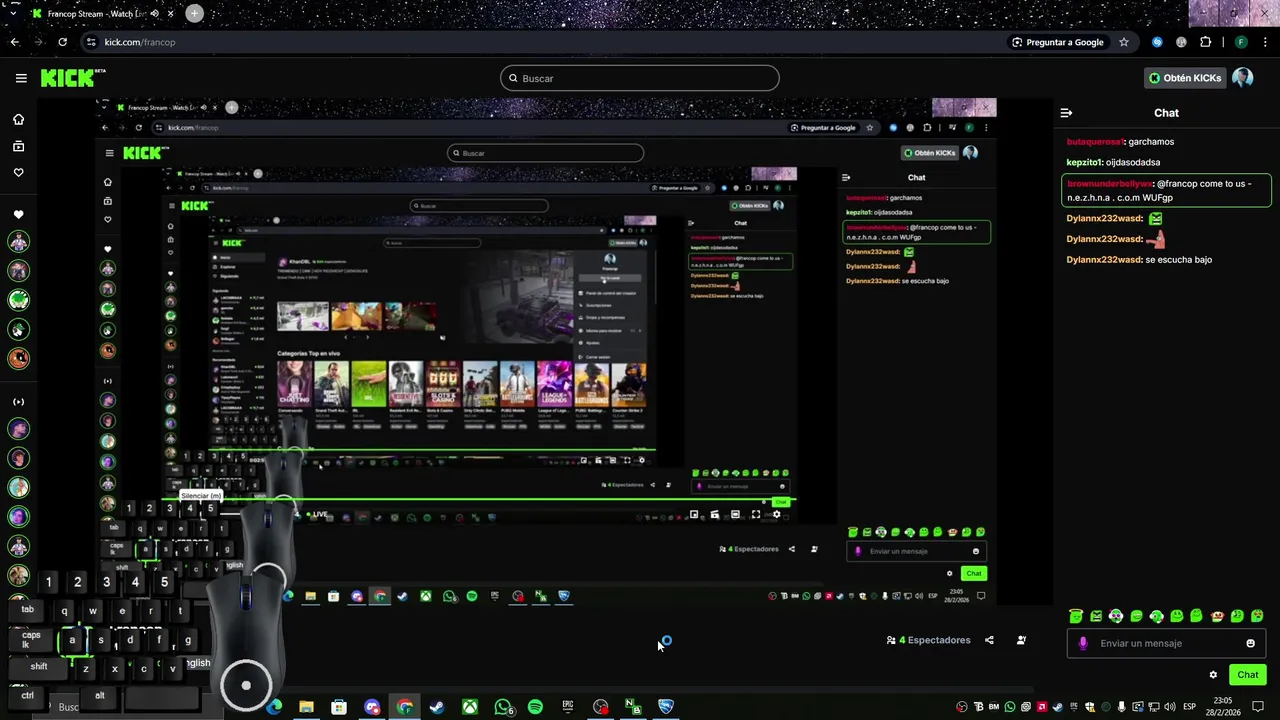
Task: Open the Chrome three-dot menu
Action: click(x=1264, y=42)
